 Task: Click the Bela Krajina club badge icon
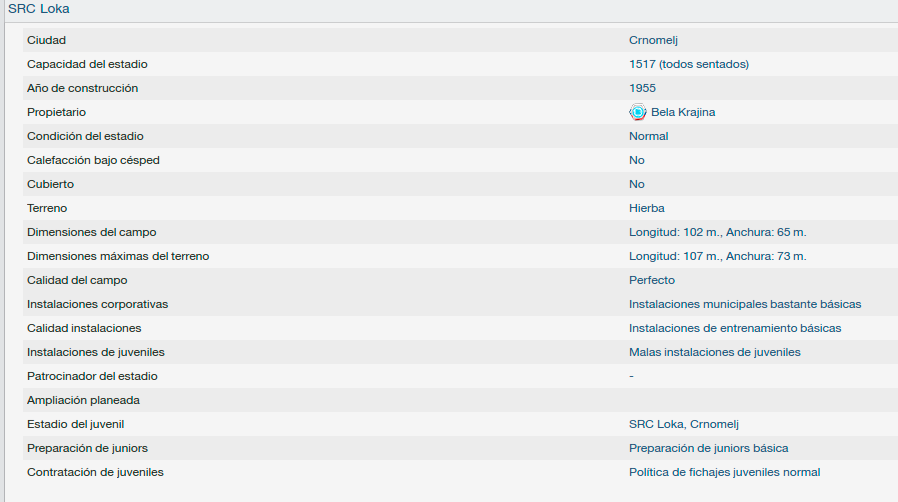[637, 112]
